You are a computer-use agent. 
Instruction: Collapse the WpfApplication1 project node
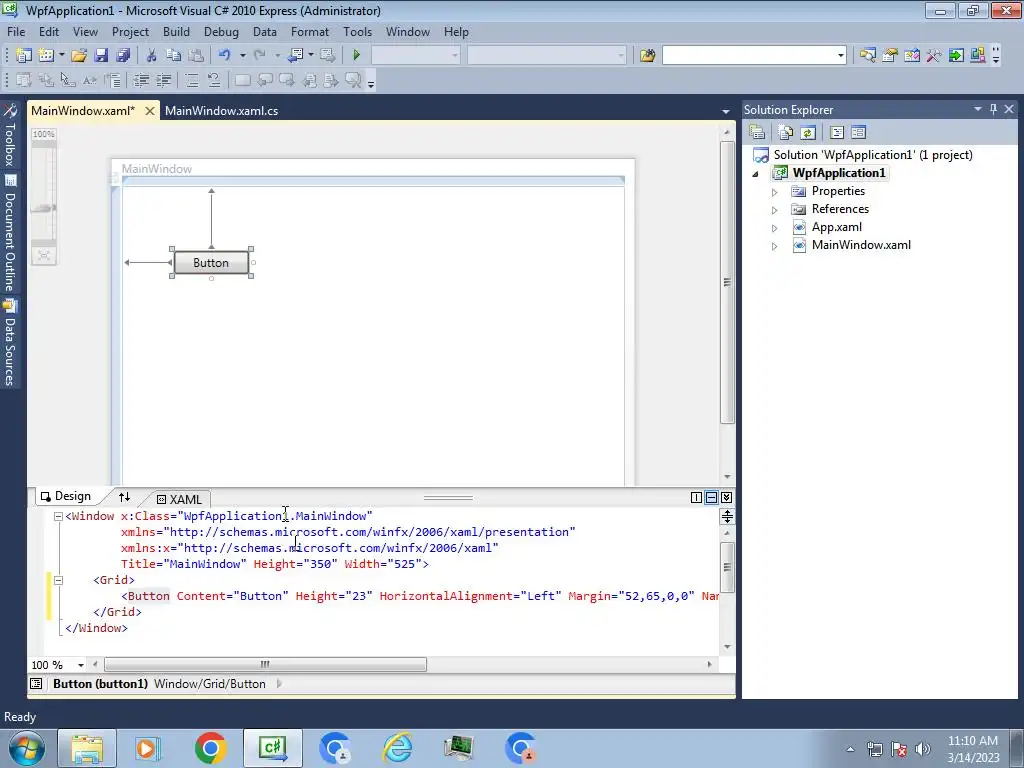click(x=756, y=174)
